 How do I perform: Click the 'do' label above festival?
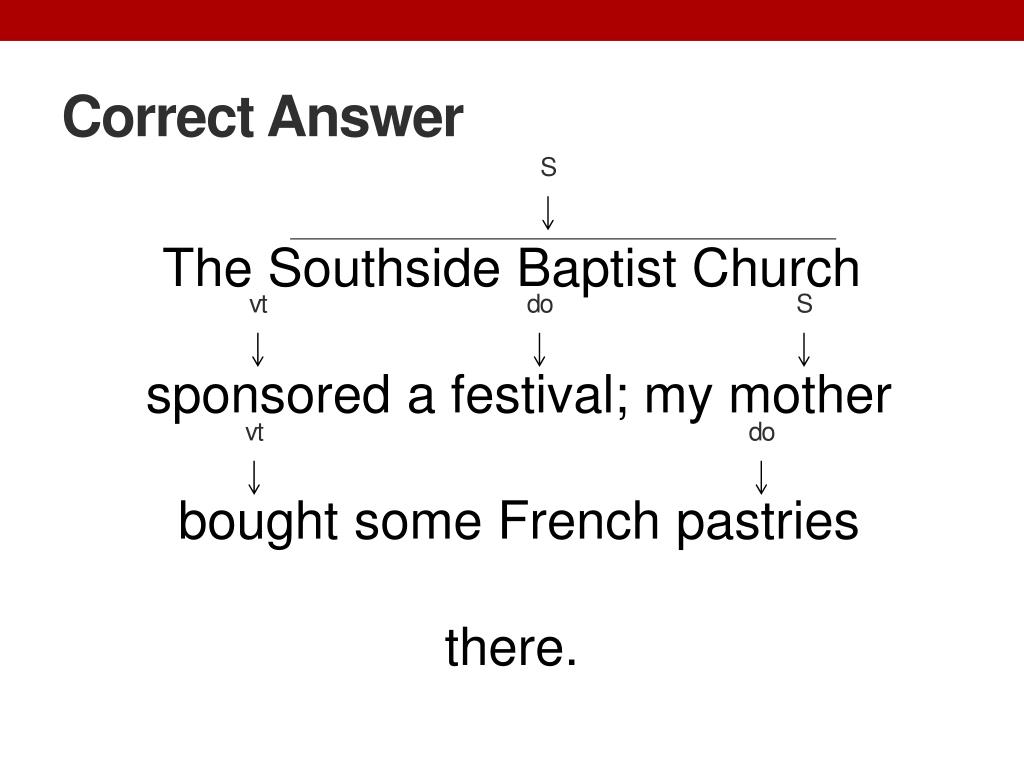tap(539, 304)
